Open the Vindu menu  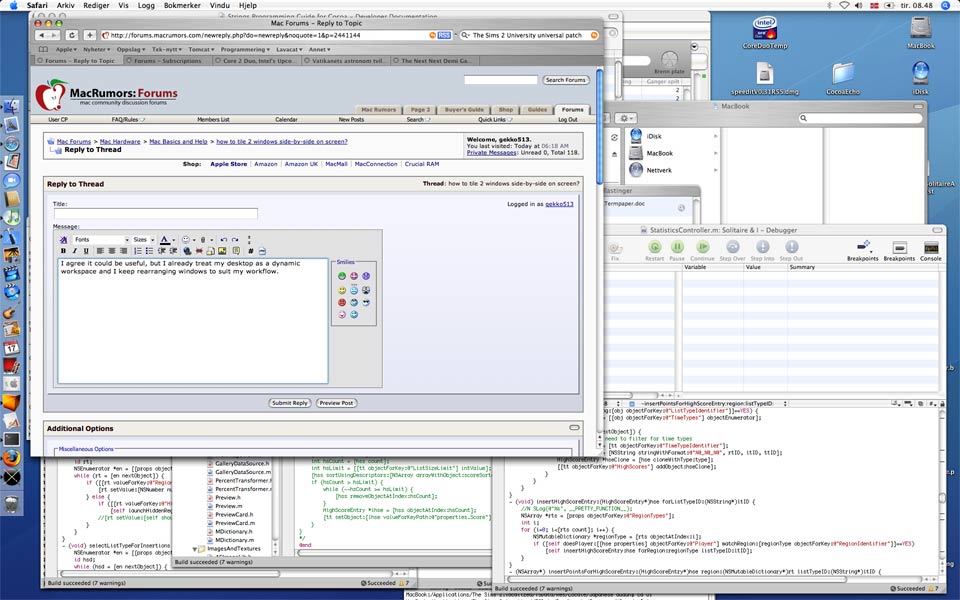pos(219,5)
